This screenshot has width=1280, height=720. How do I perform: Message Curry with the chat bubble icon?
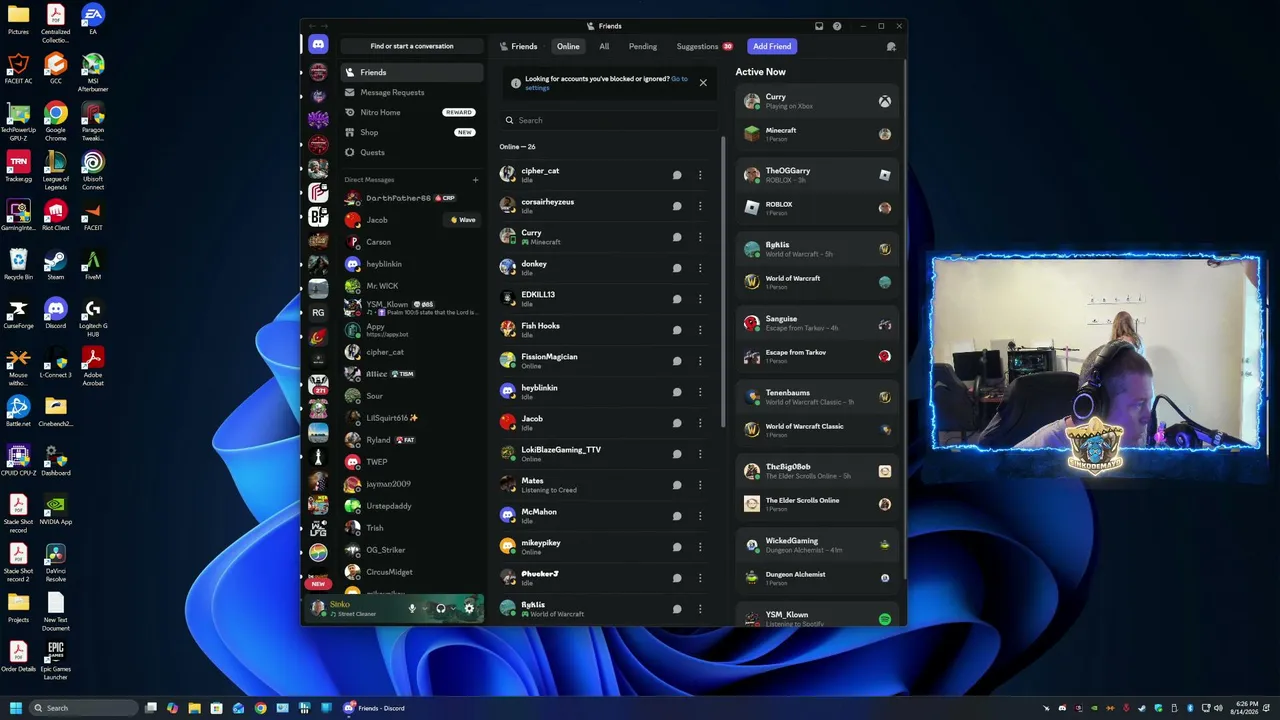pyautogui.click(x=677, y=237)
